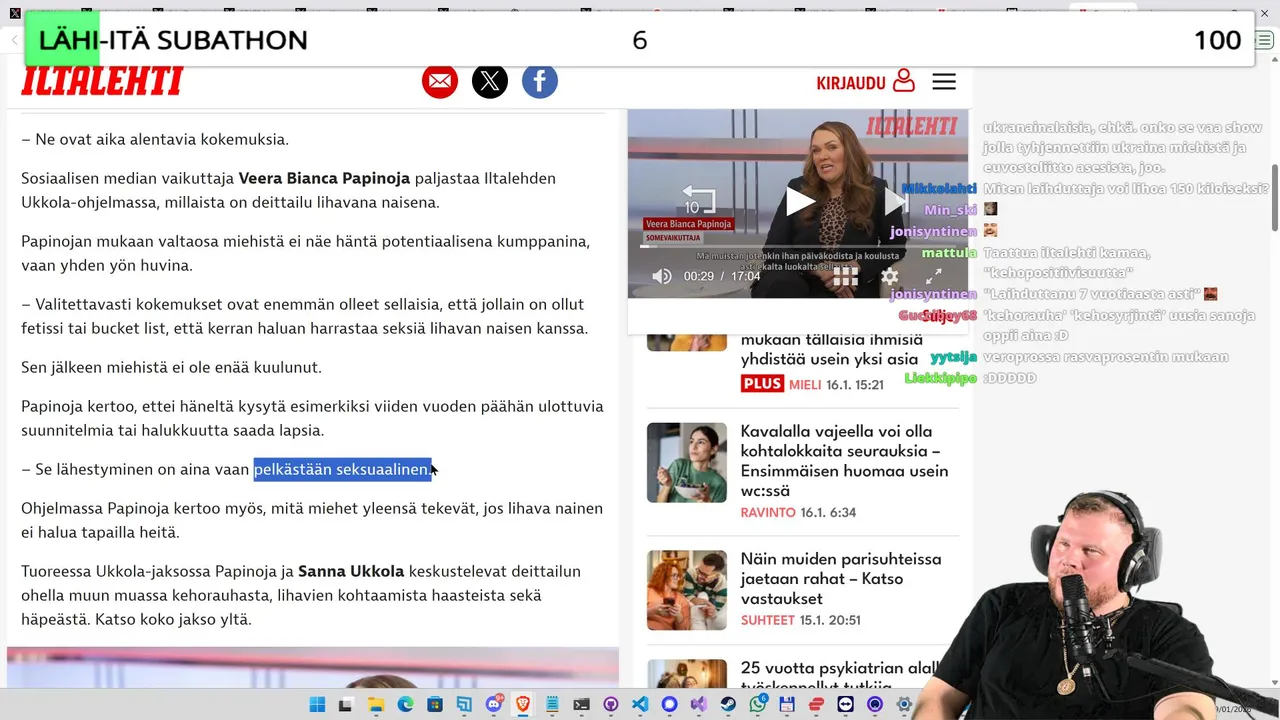Share the article on Facebook

540,81
